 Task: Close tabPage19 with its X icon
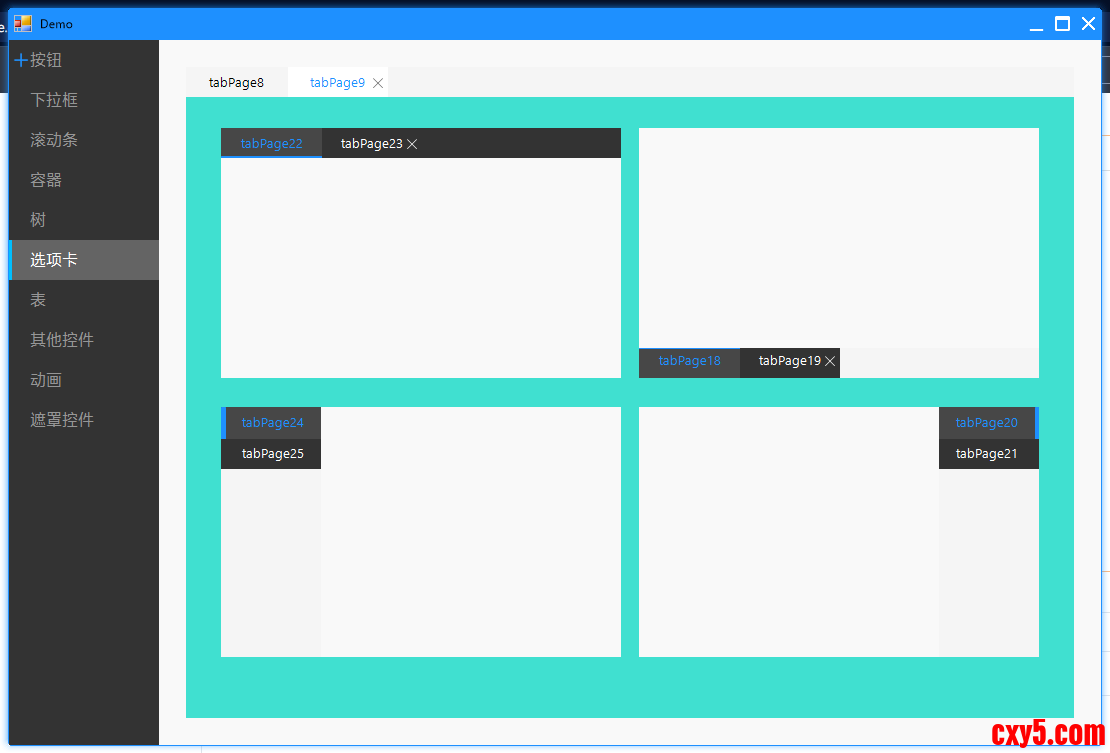tap(830, 362)
